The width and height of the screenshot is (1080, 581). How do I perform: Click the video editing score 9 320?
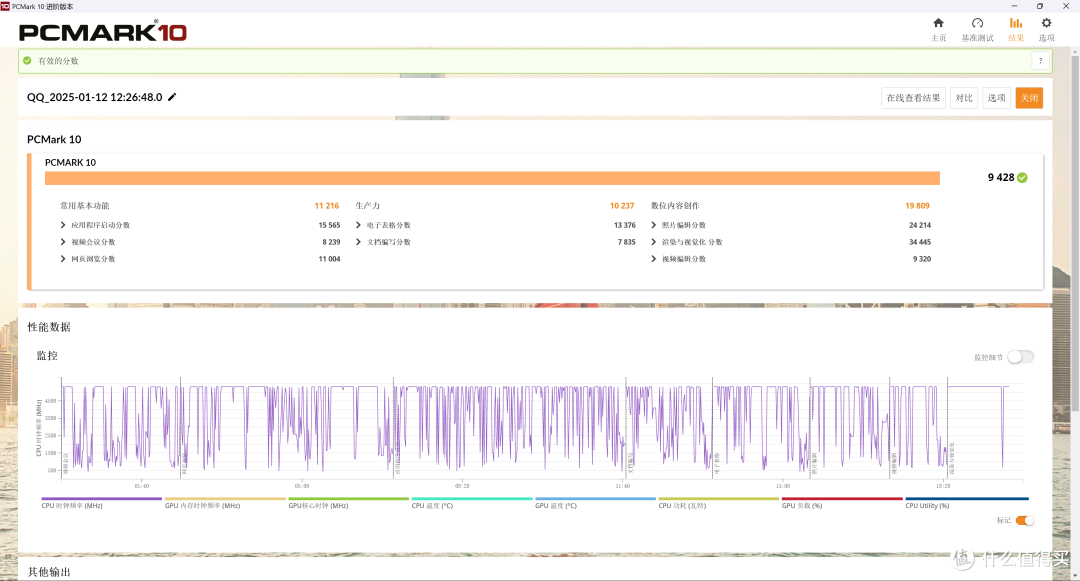[x=922, y=259]
